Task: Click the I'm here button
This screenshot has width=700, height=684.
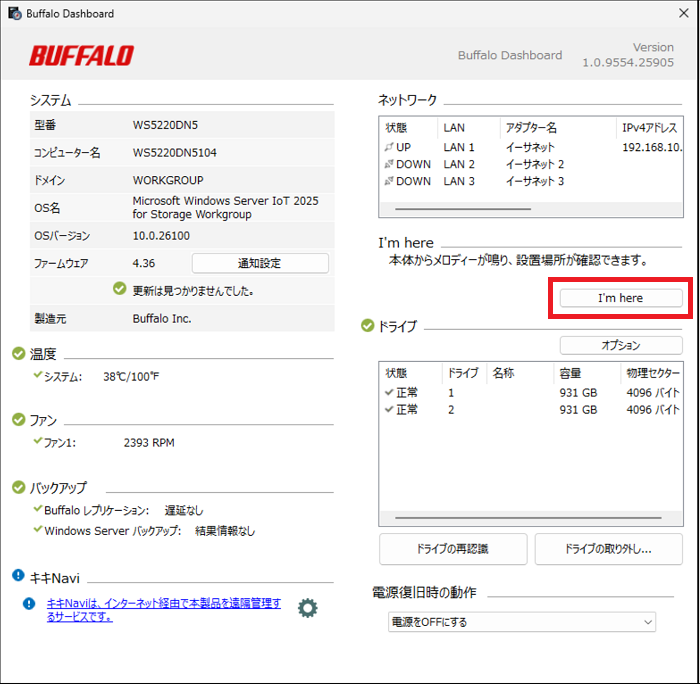Action: point(621,298)
